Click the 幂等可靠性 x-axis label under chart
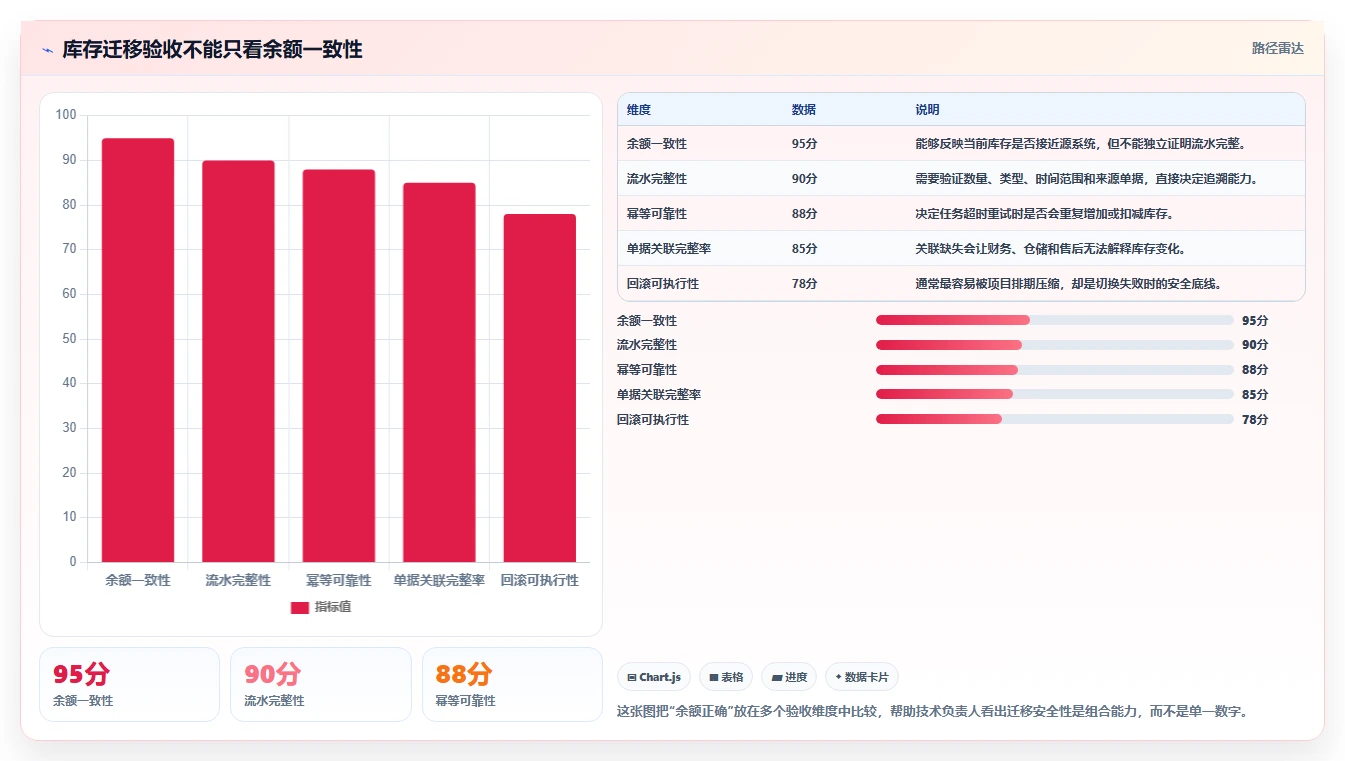Viewport: 1345px width, 761px height. [x=339, y=581]
